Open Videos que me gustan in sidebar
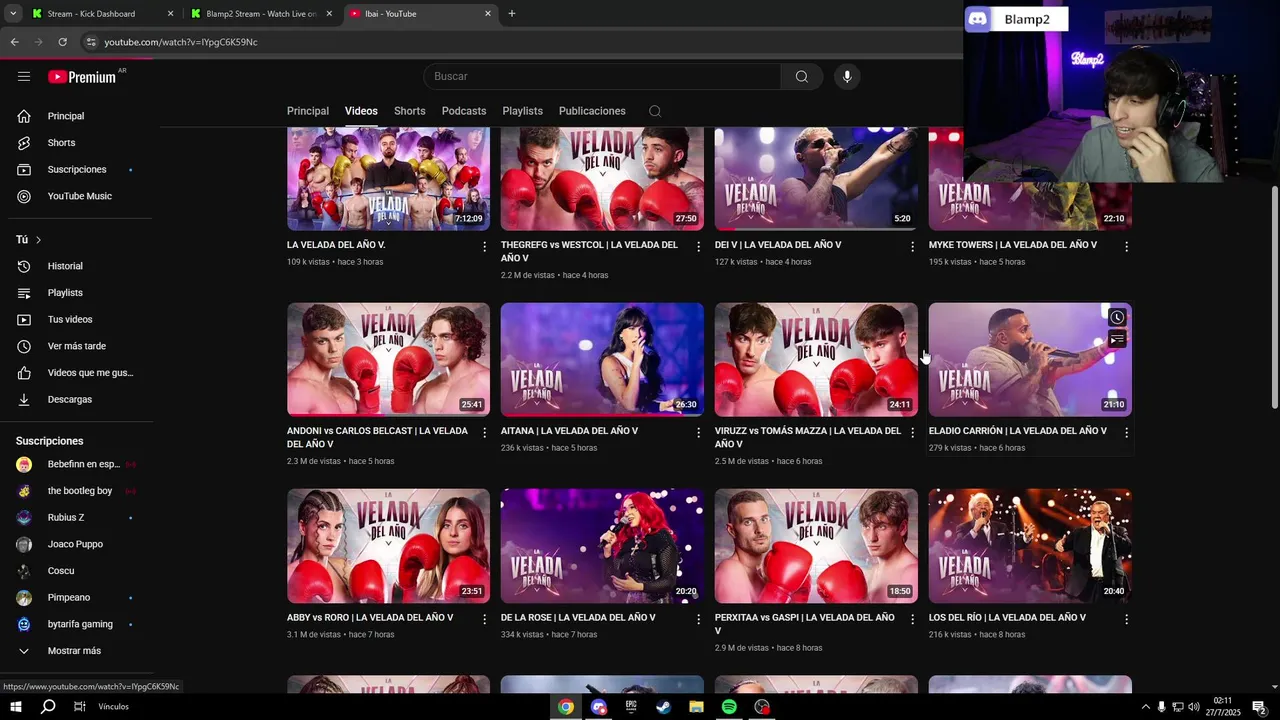Screen dimensions: 1280x720 pos(76,373)
